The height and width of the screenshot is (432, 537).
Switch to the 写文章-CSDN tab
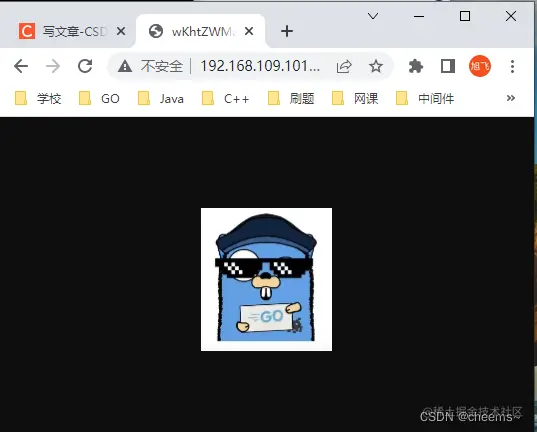pyautogui.click(x=73, y=32)
